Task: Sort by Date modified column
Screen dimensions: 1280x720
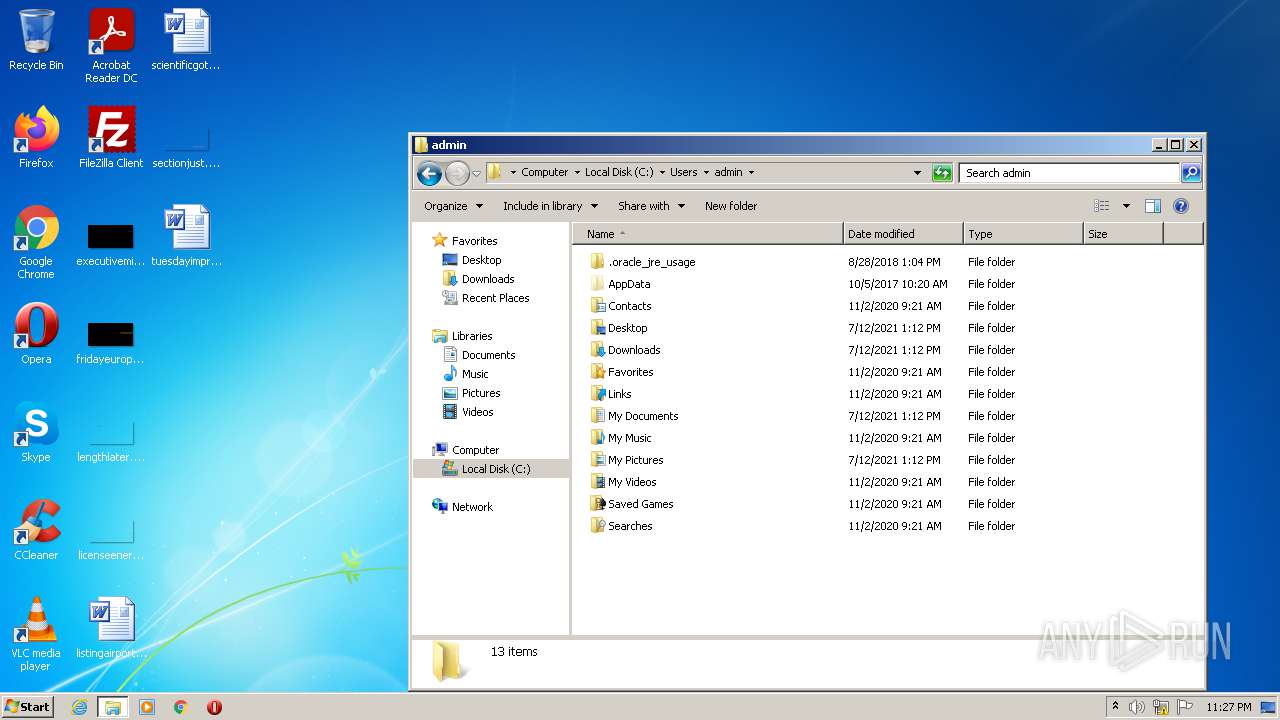Action: [904, 234]
